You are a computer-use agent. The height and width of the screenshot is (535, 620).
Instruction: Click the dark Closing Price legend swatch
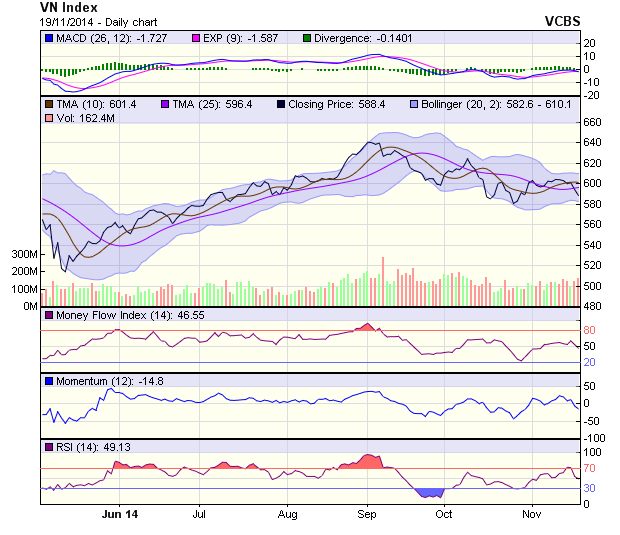(x=280, y=104)
